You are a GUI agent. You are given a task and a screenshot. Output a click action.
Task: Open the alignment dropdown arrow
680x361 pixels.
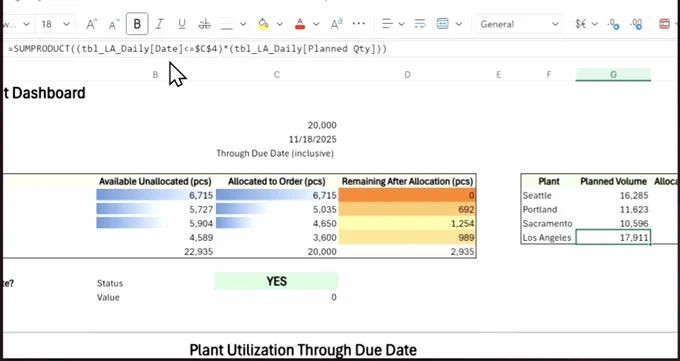point(401,24)
